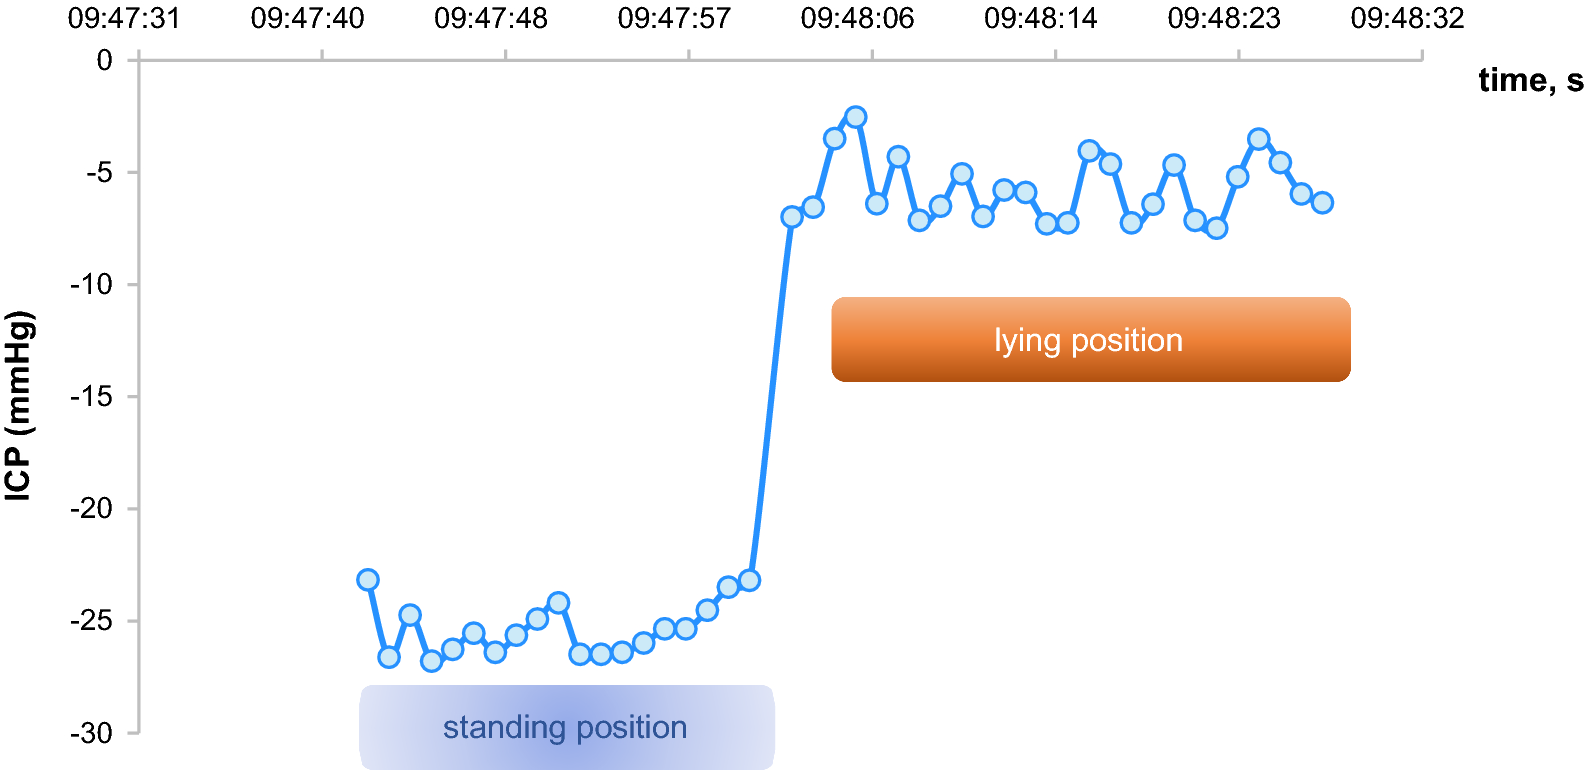This screenshot has width=1594, height=770.
Task: Click the orange 'lying position' label
Action: pos(1090,340)
